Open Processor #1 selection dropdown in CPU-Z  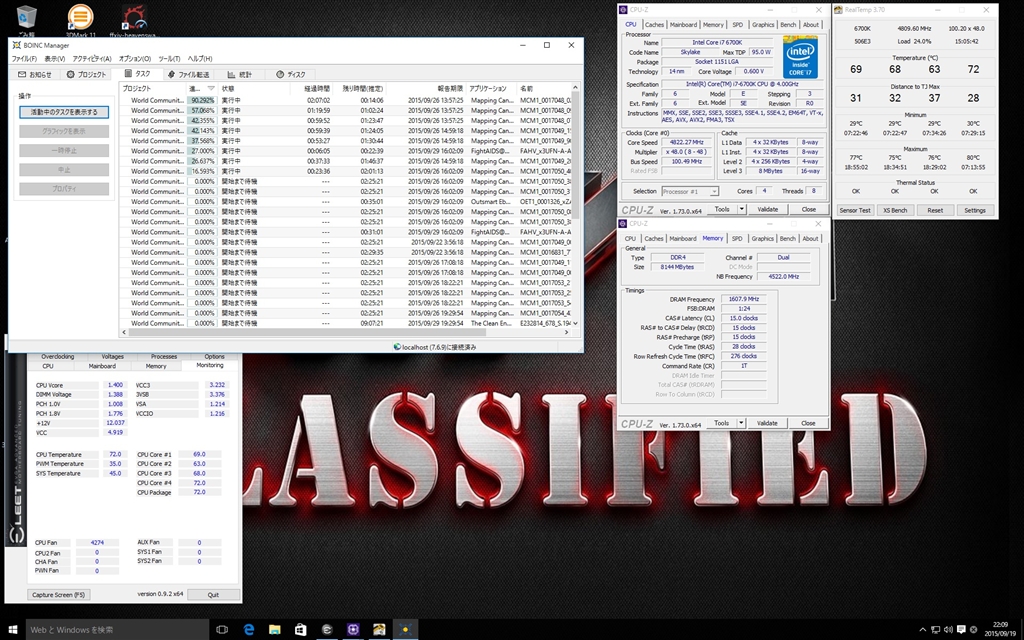[690, 191]
